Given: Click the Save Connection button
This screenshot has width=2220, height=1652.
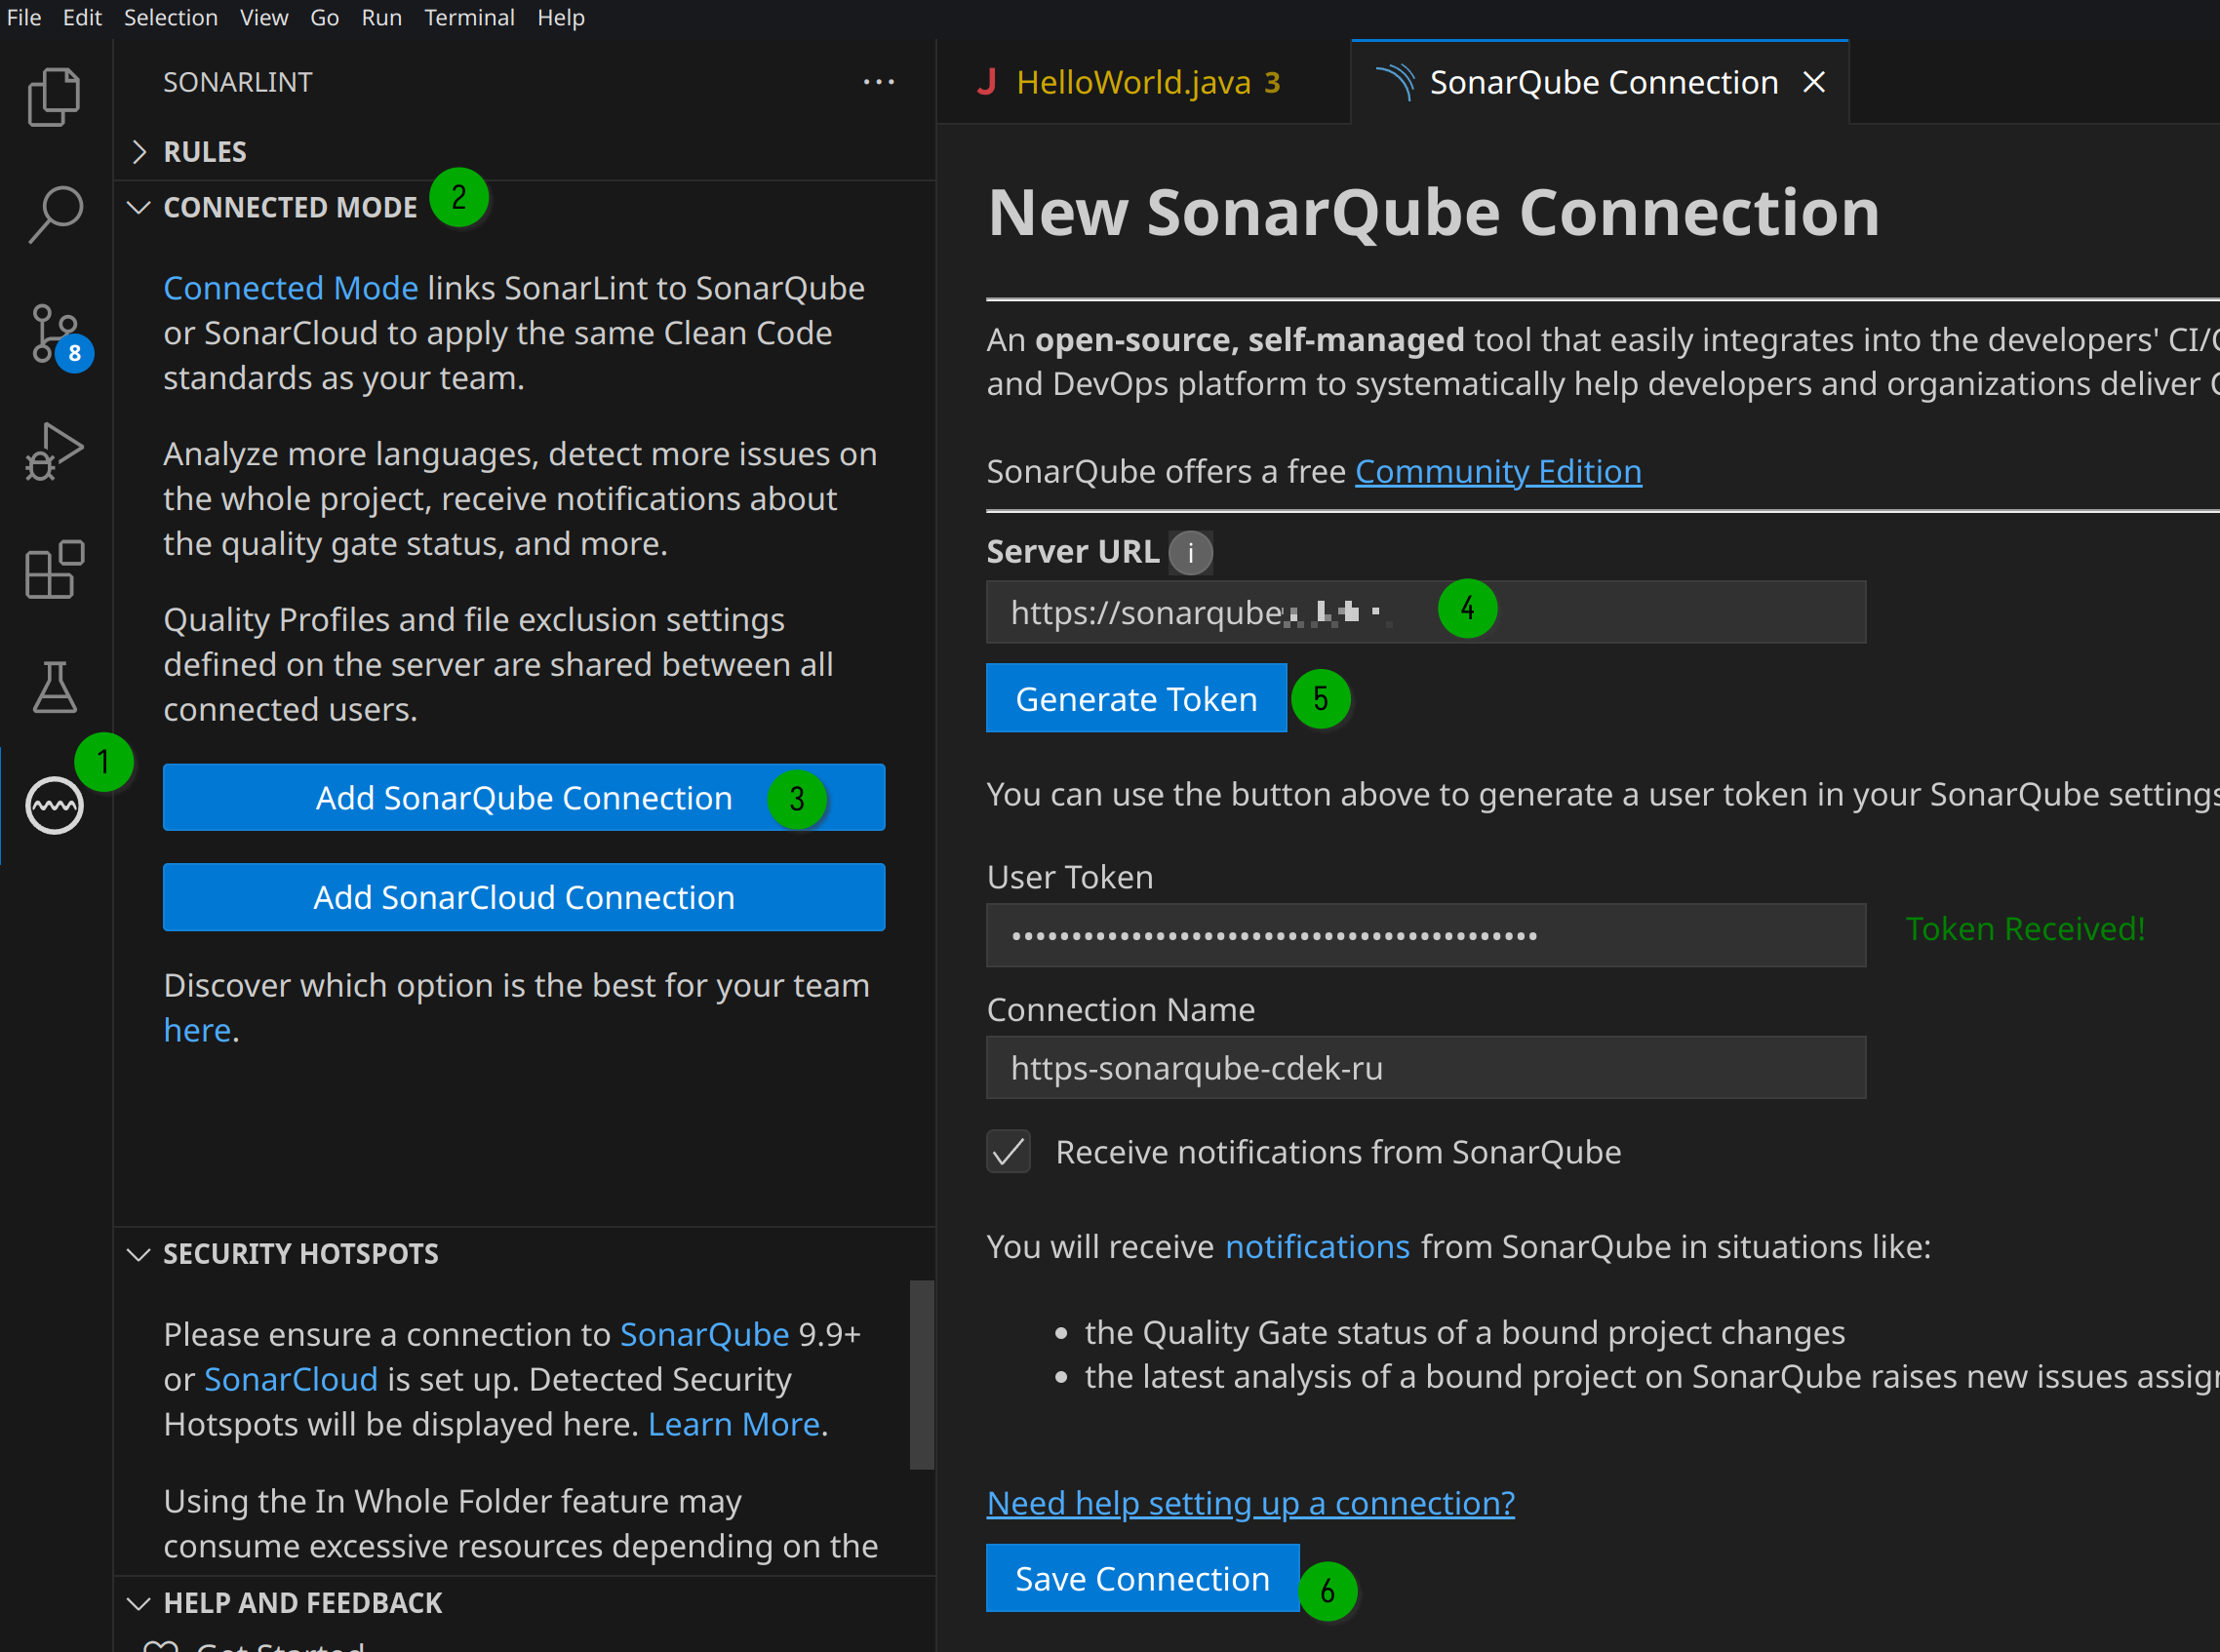Looking at the screenshot, I should 1142,1578.
